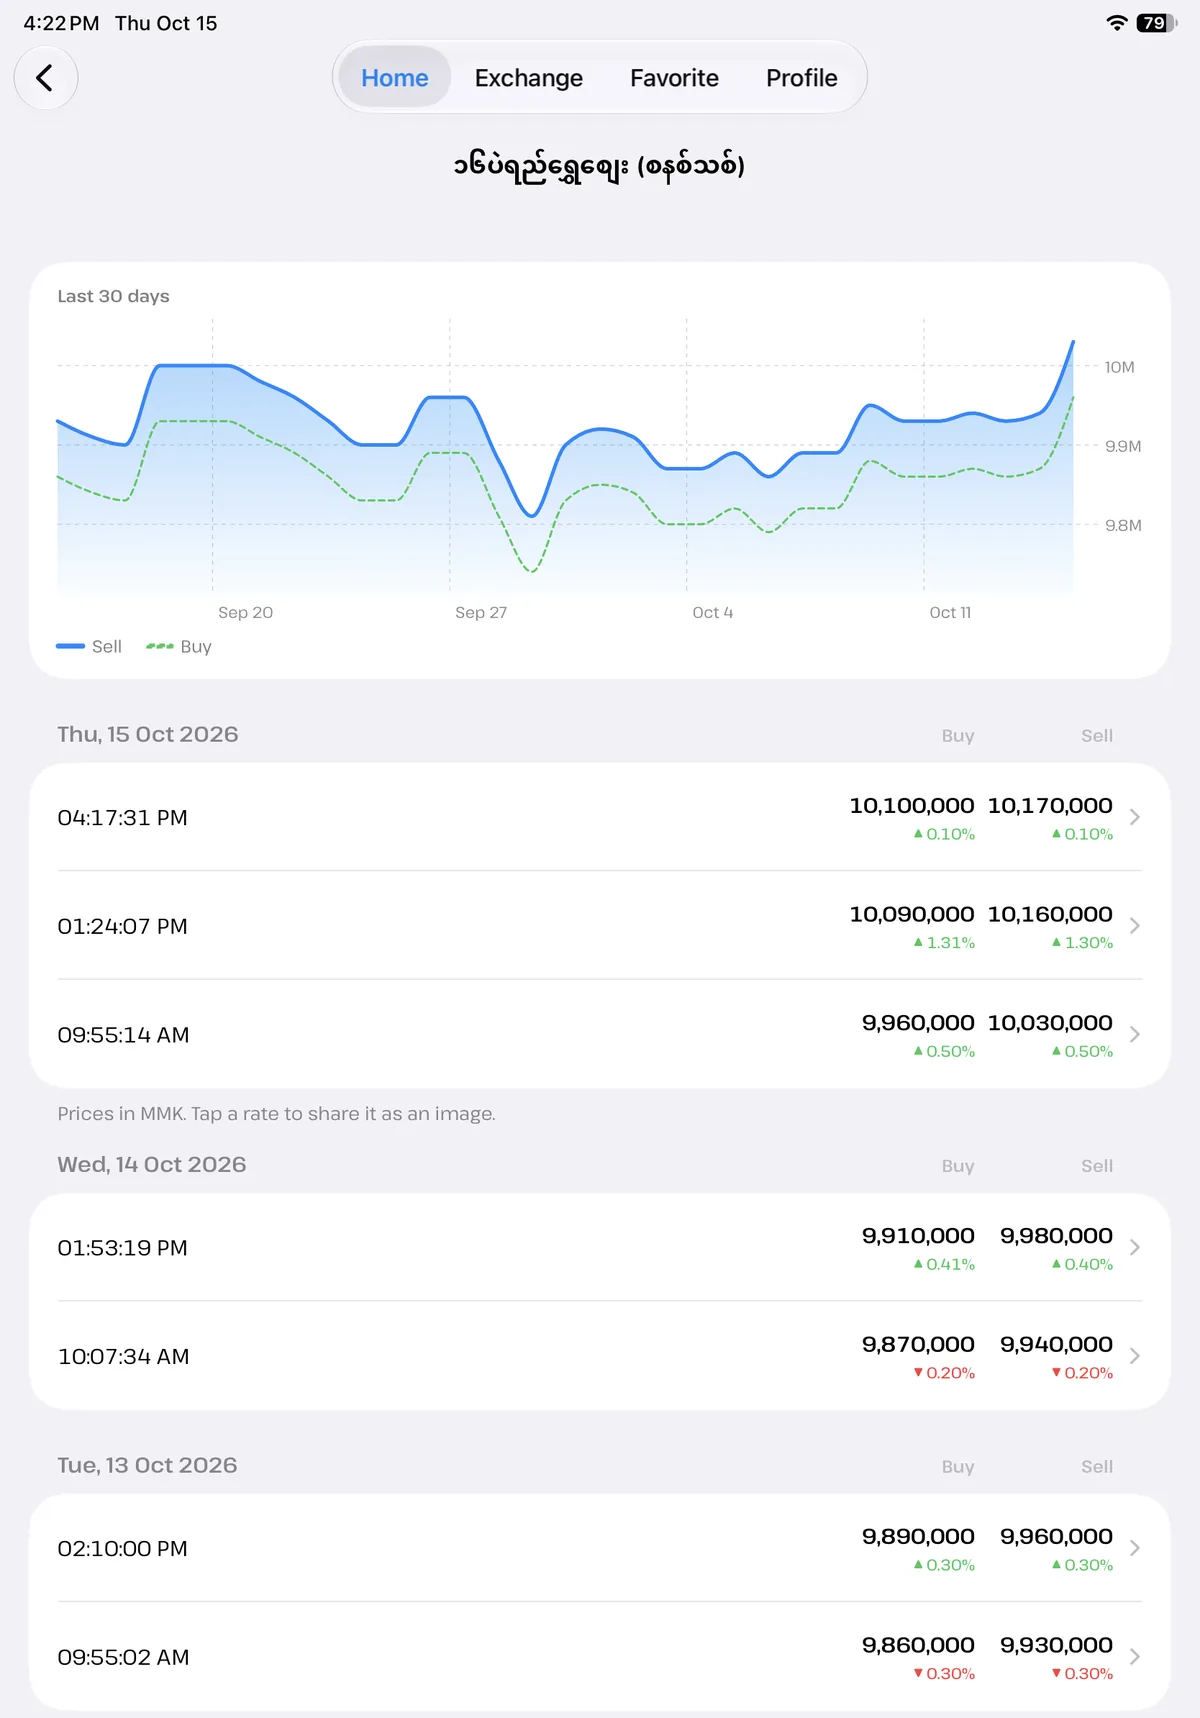
Task: Tap the back arrow button
Action: point(46,78)
